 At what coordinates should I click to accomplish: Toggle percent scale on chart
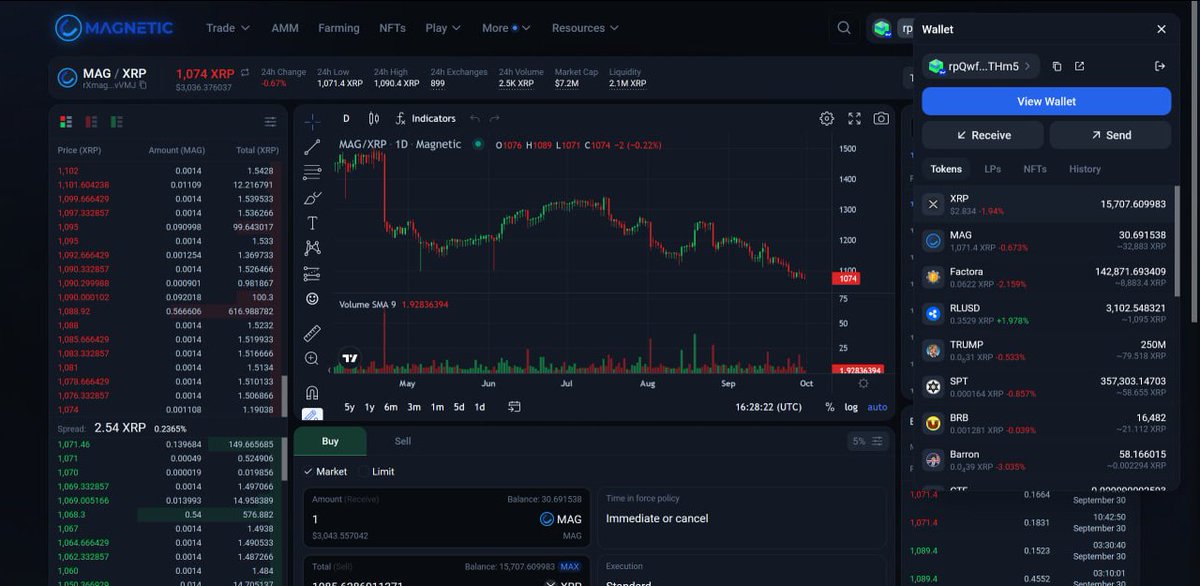click(x=829, y=407)
